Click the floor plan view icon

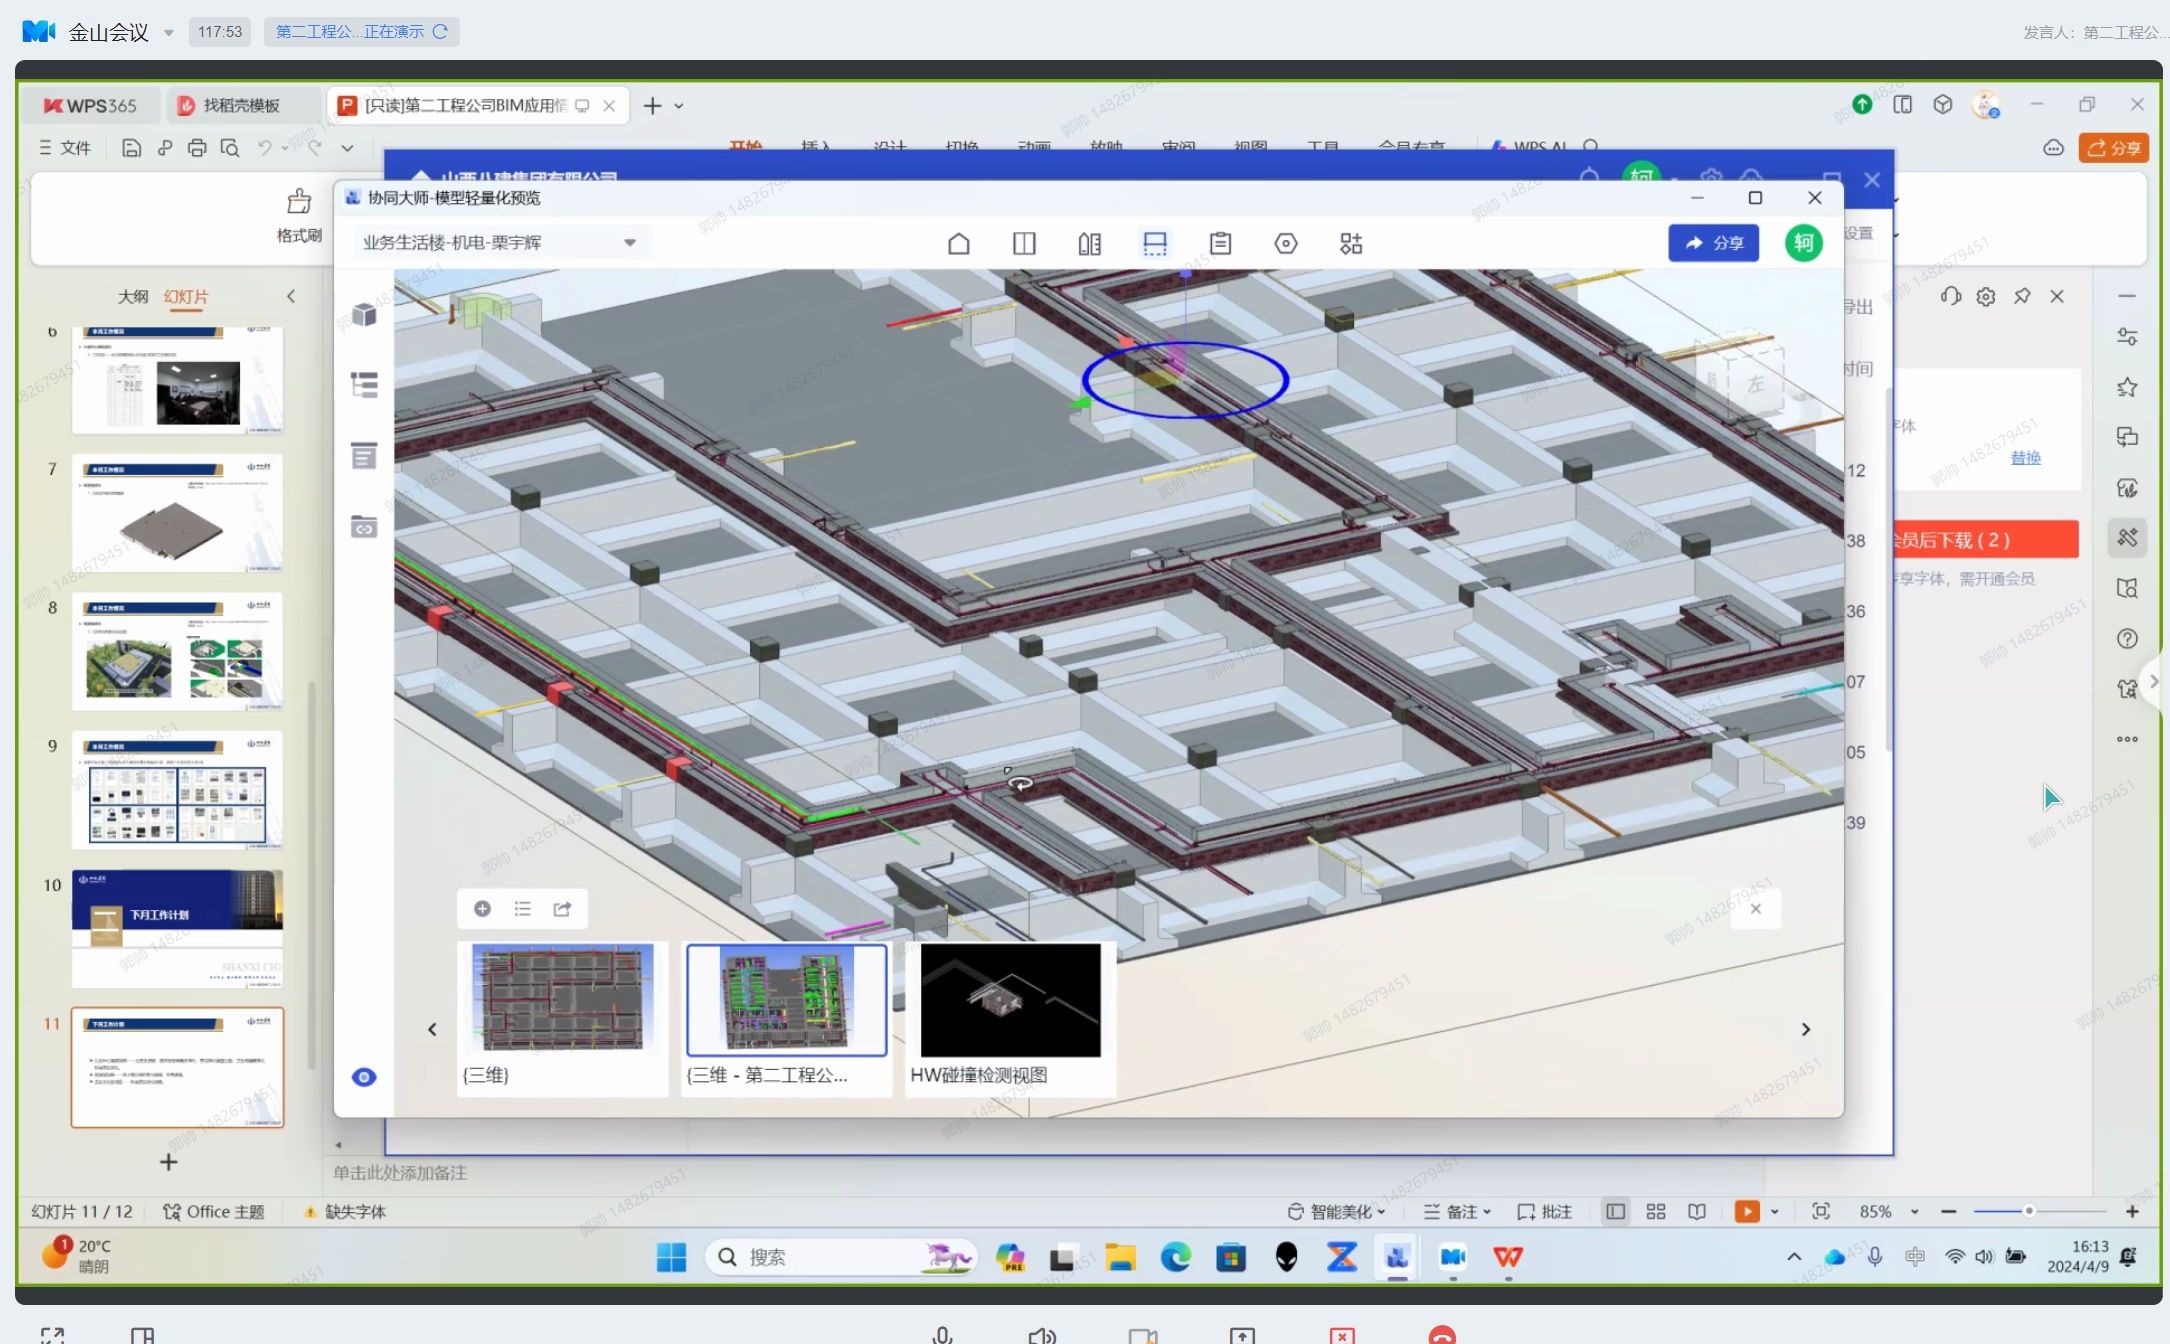tap(1155, 243)
